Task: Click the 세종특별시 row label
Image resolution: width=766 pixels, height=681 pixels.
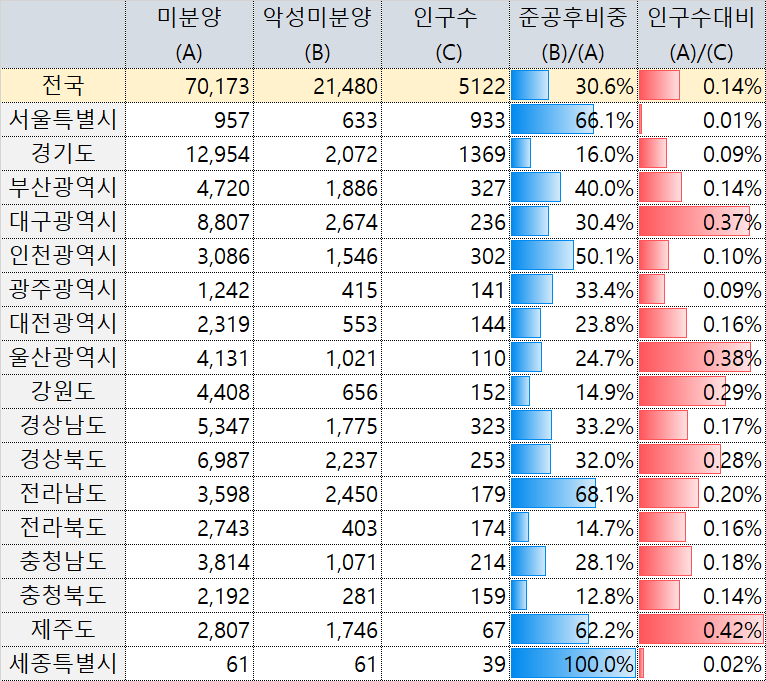Action: 63,663
